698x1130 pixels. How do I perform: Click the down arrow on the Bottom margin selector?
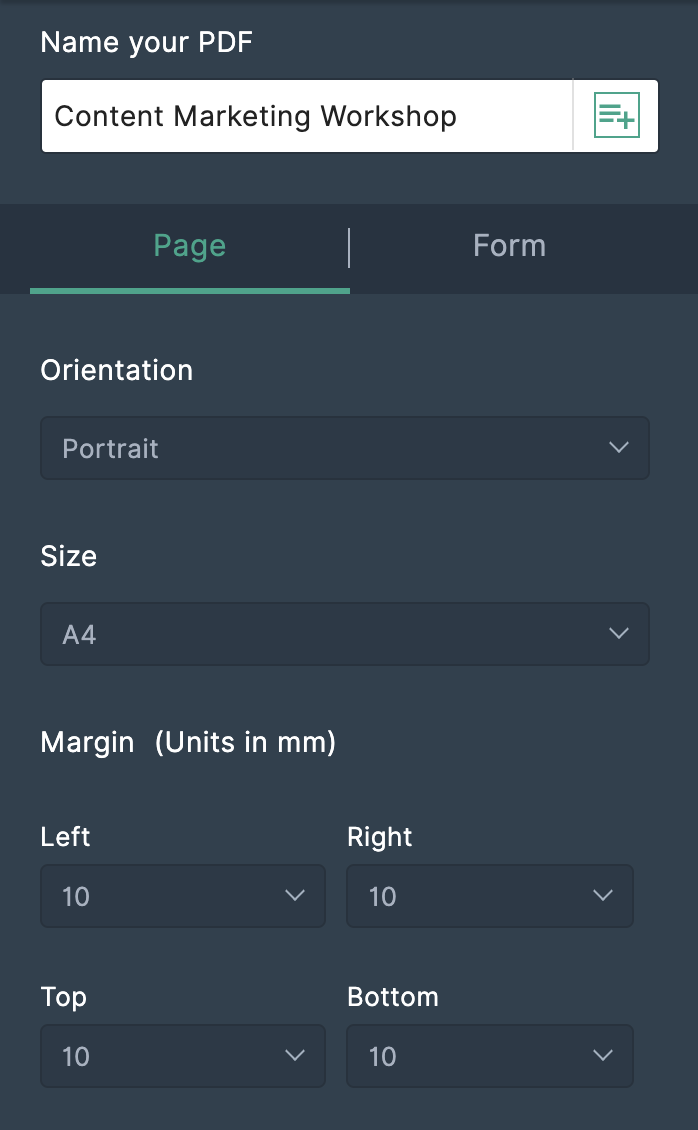(x=603, y=1056)
